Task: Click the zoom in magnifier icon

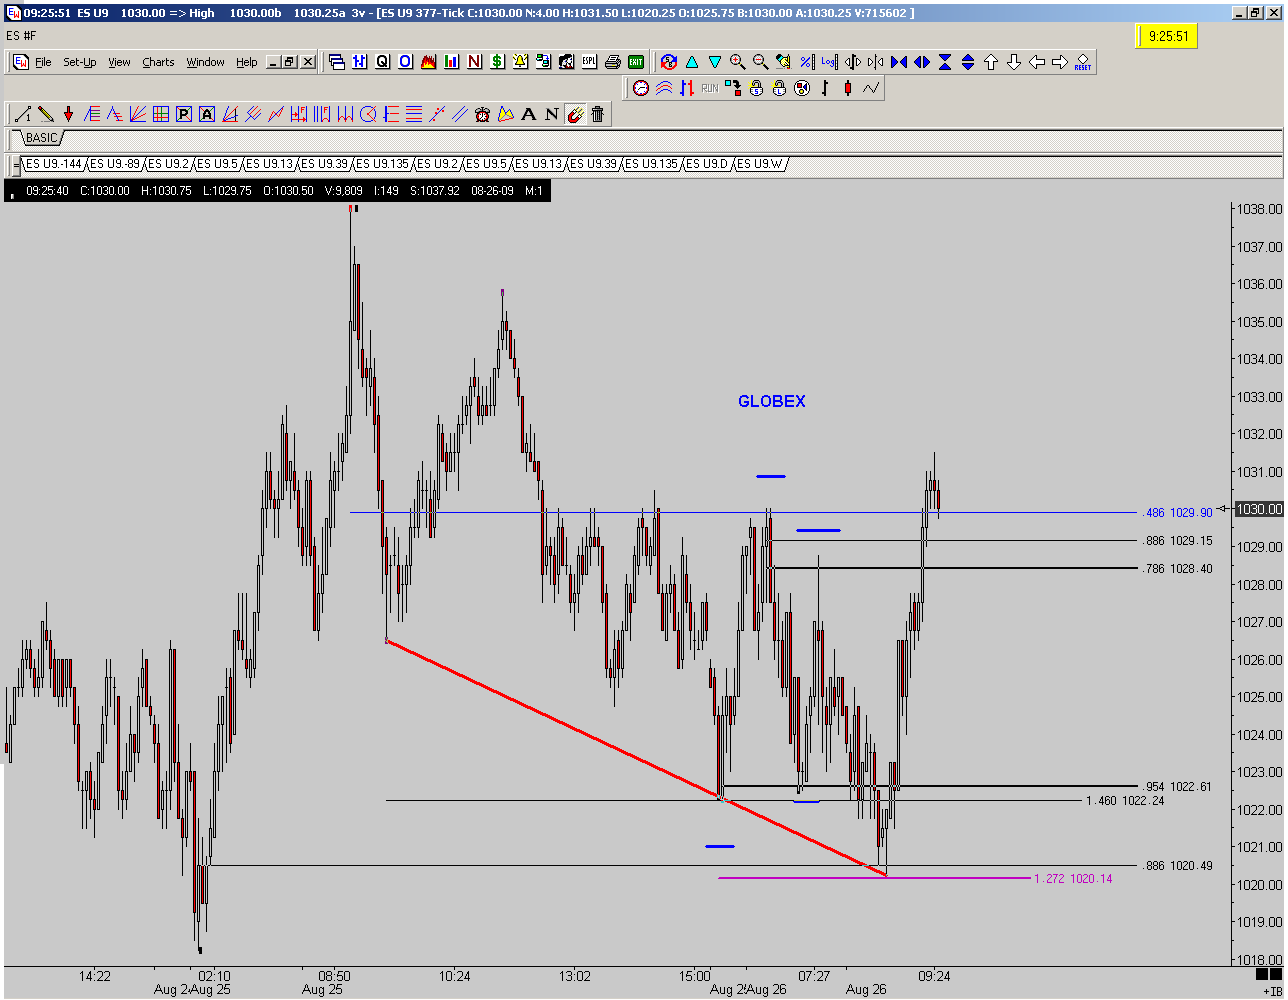Action: [x=738, y=62]
